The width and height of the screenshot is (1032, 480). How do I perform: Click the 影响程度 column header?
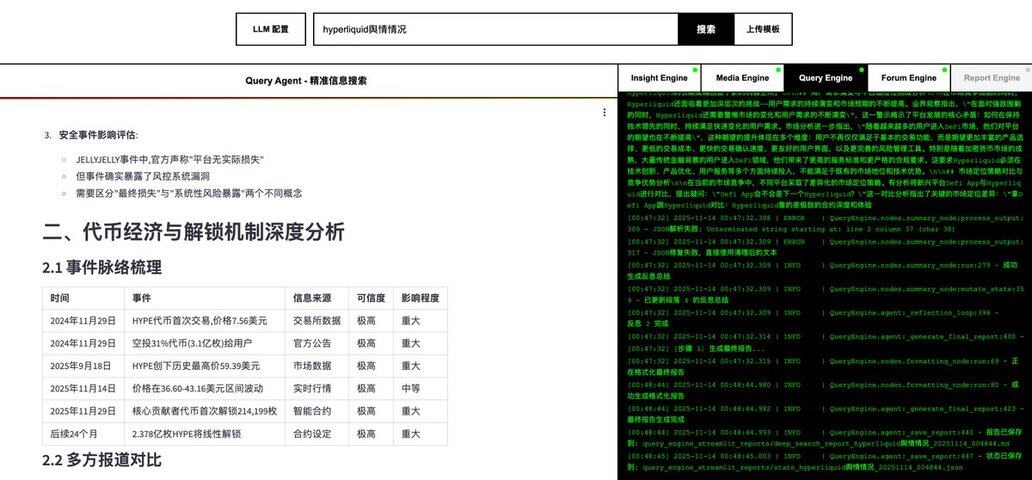click(419, 298)
